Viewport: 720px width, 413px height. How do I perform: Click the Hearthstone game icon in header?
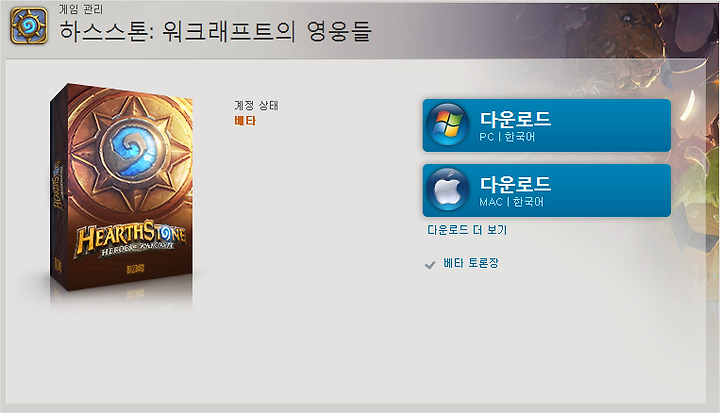pos(29,26)
